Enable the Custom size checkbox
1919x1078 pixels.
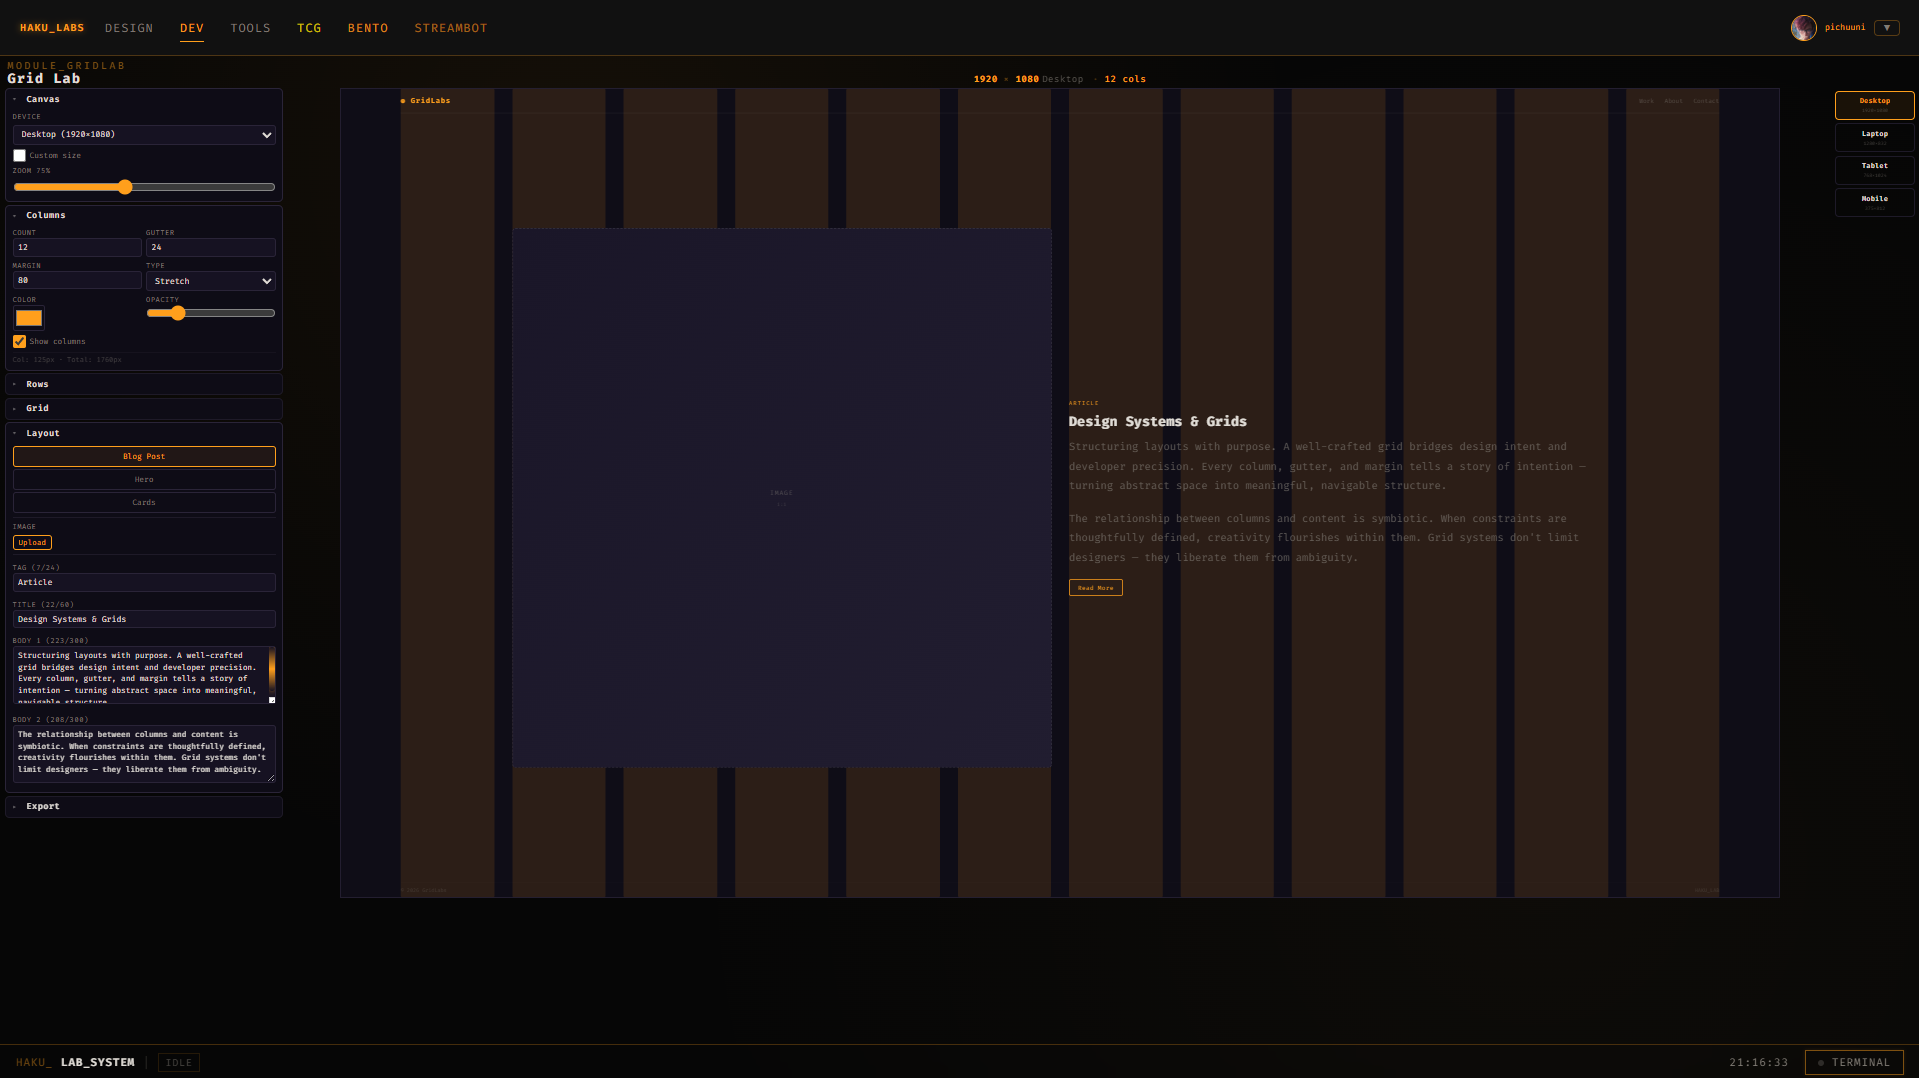(x=19, y=156)
